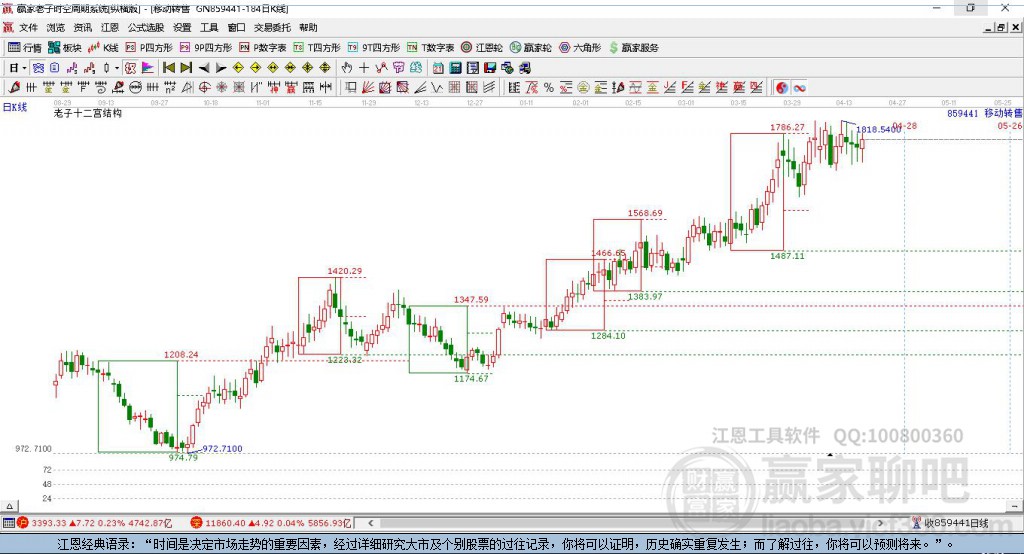
Task: Step chart right with black arrow
Action: coord(221,68)
